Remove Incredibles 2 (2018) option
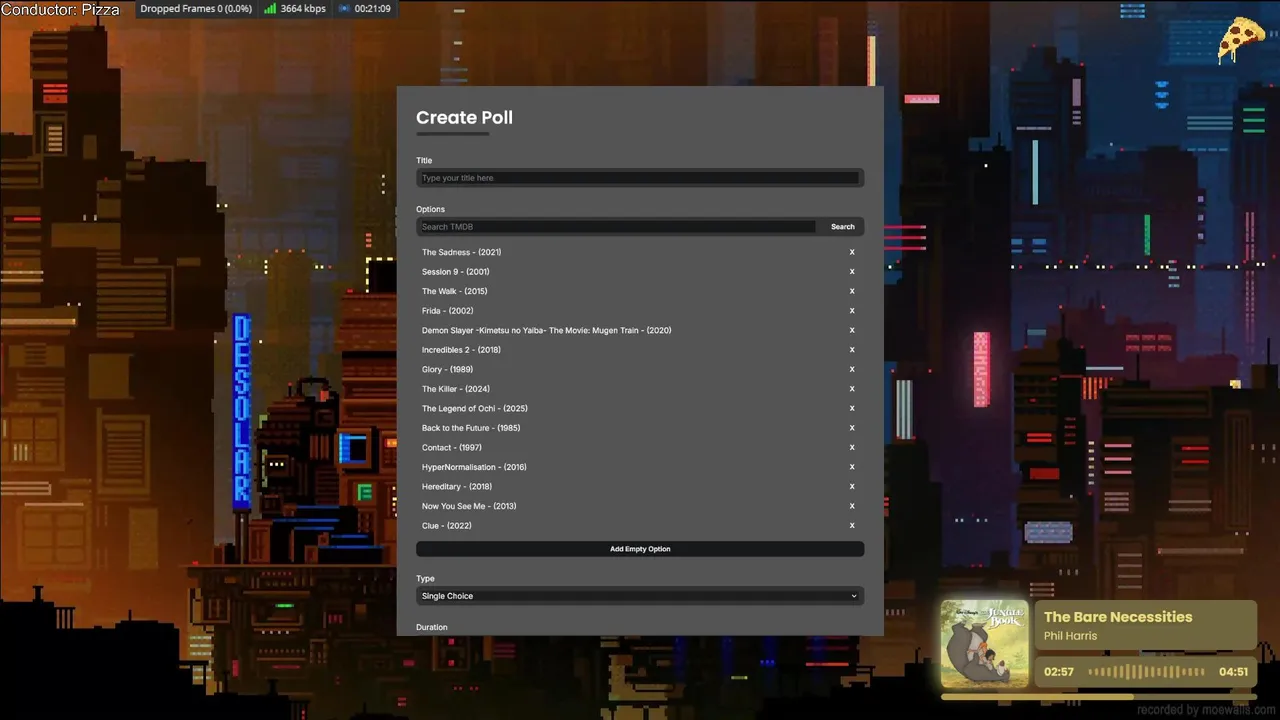The width and height of the screenshot is (1280, 720). tap(852, 350)
